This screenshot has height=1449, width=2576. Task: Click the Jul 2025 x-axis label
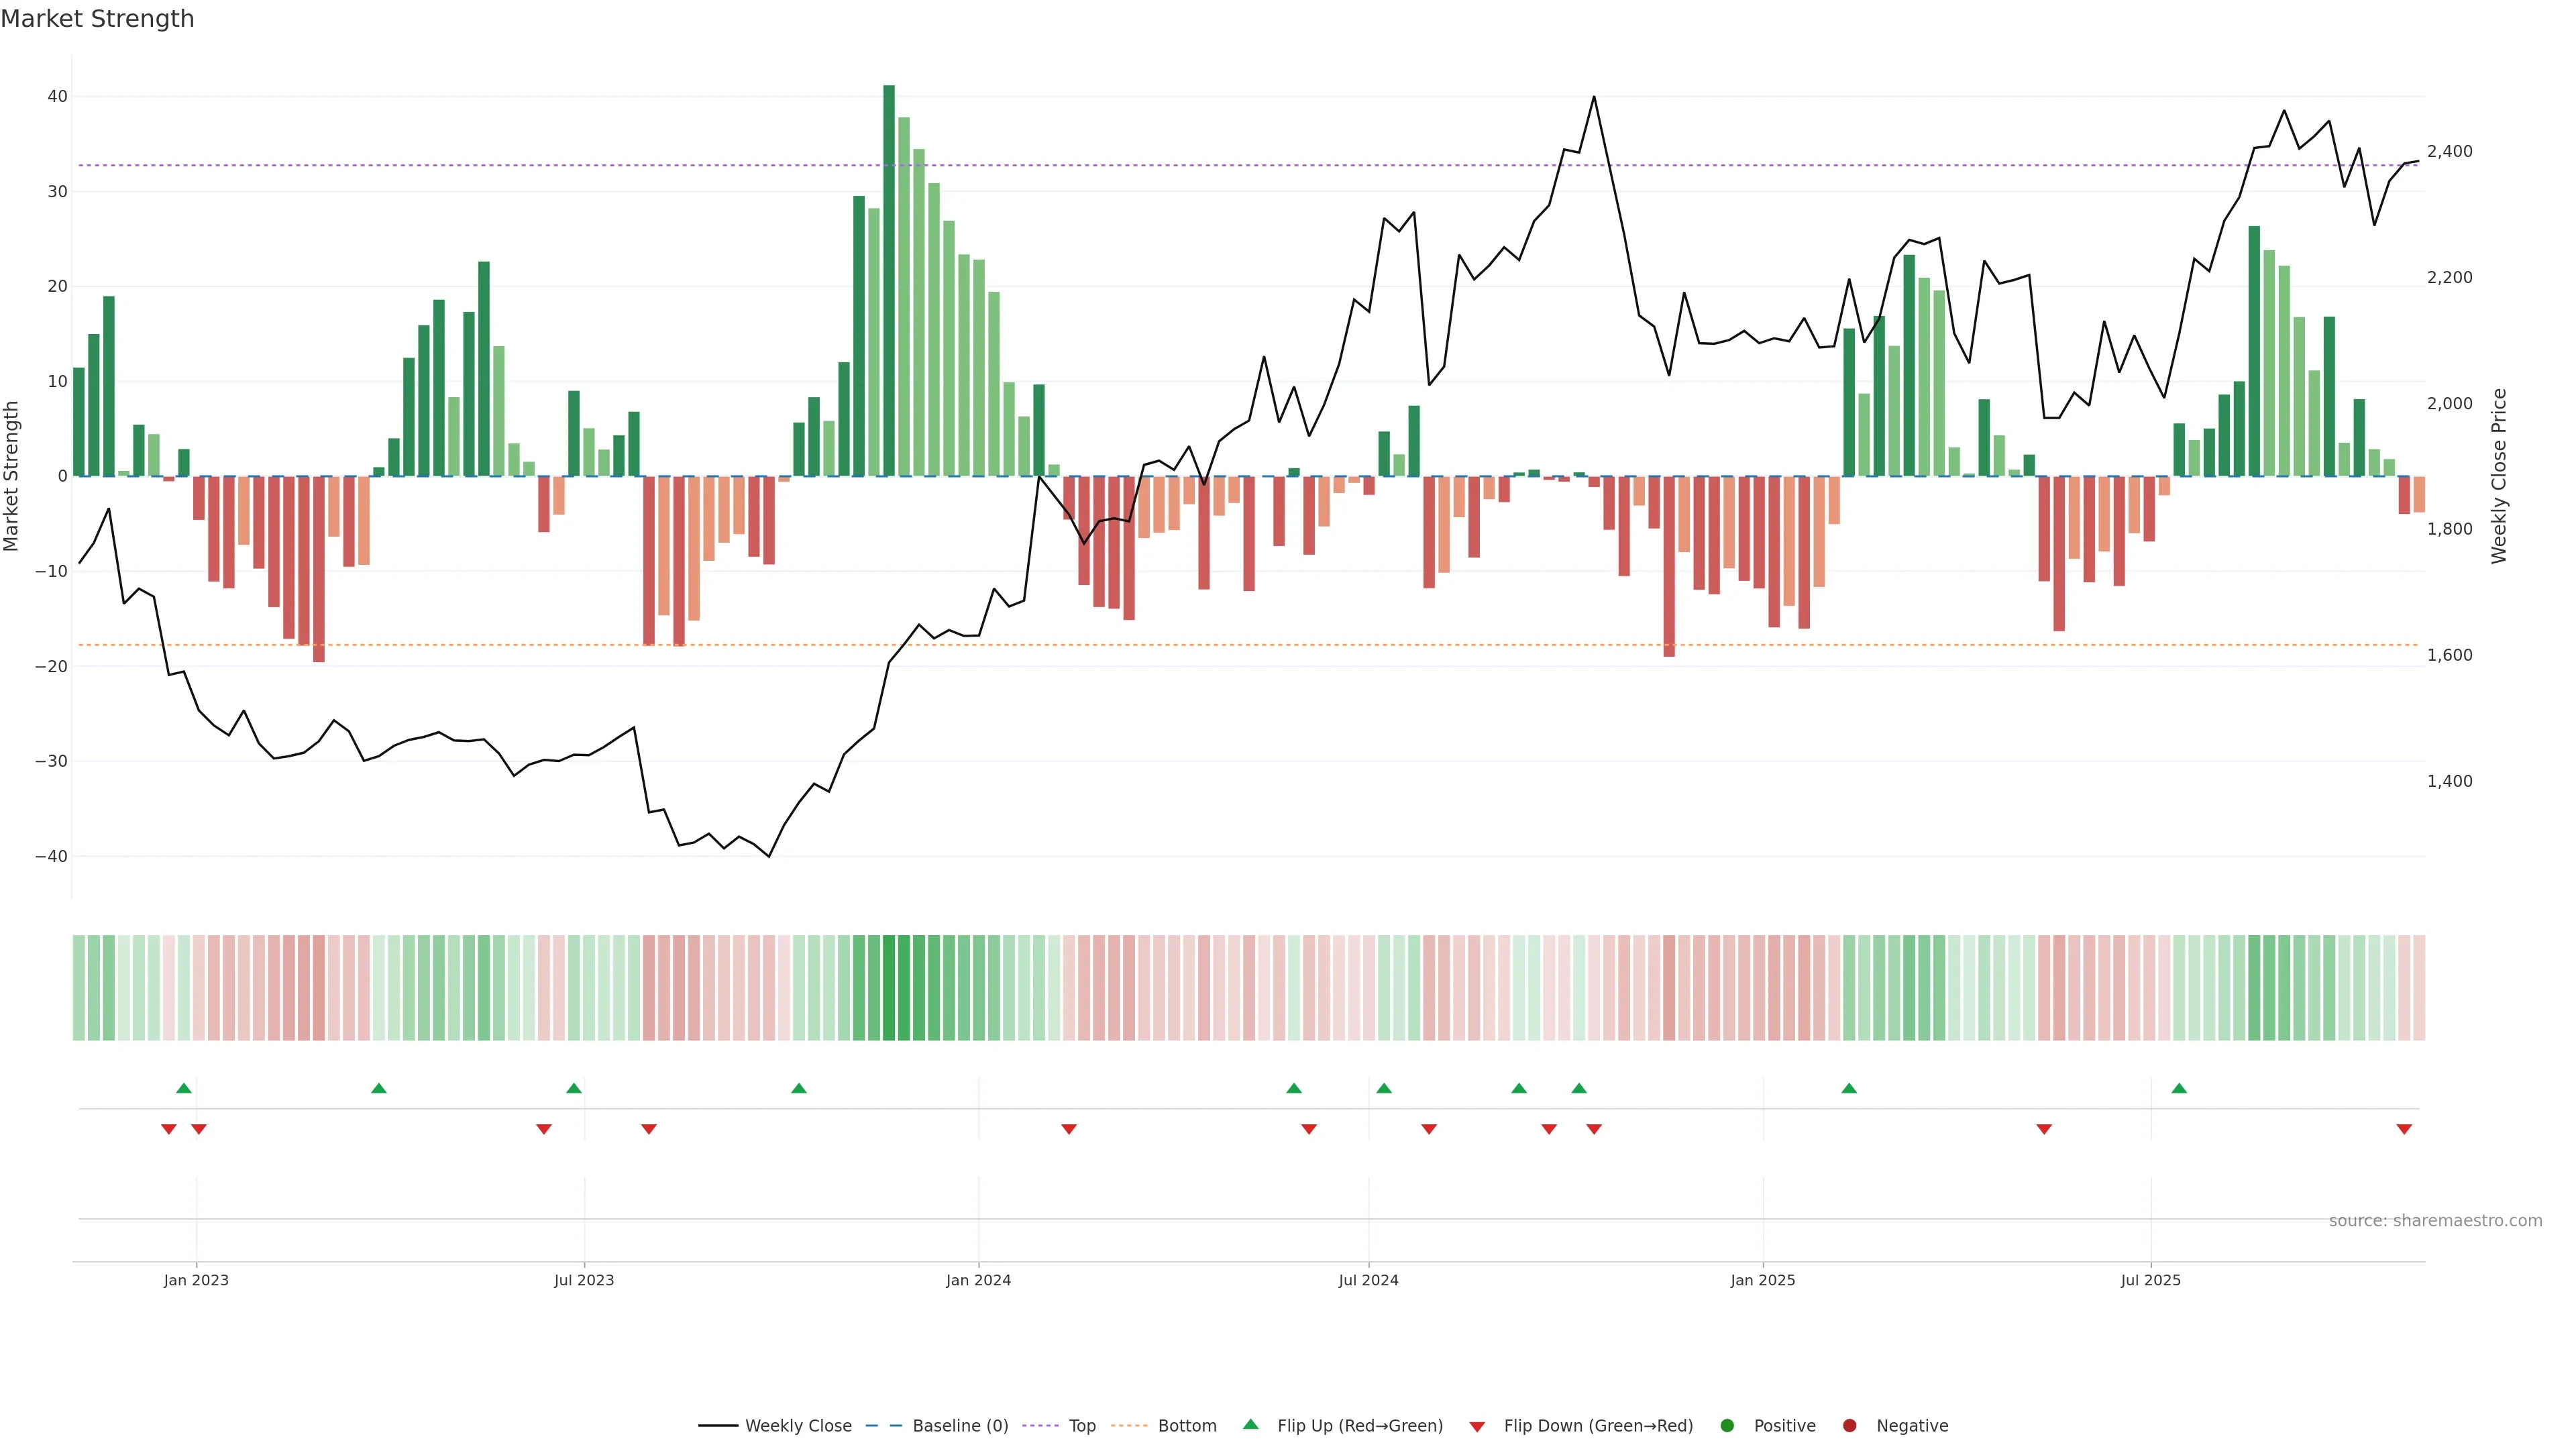coord(2150,1280)
